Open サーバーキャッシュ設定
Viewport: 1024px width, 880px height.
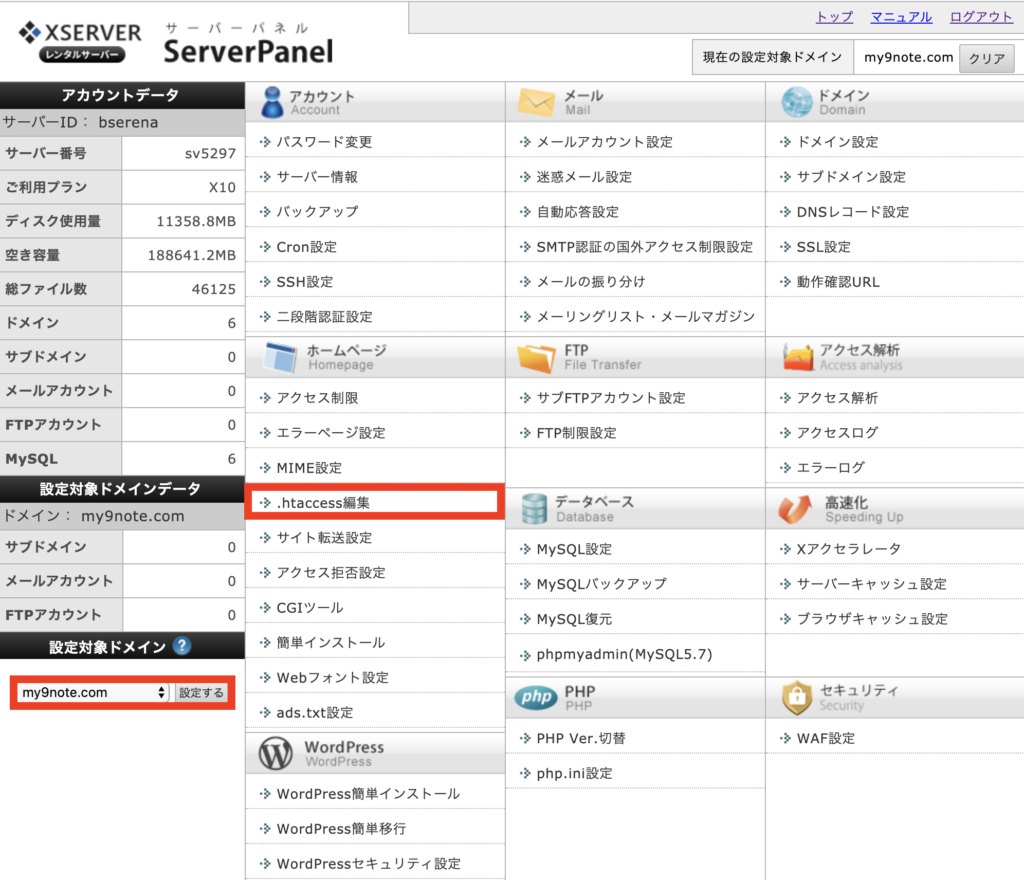872,584
